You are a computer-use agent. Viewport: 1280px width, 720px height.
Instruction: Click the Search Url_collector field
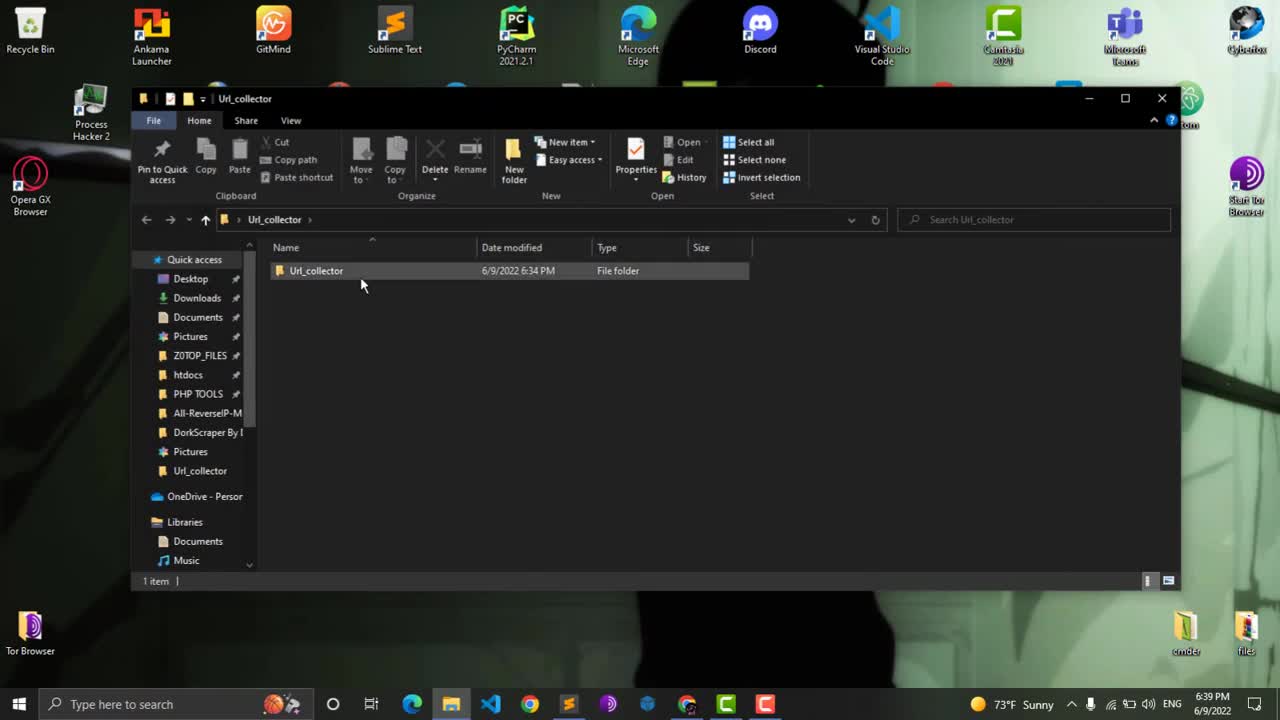coord(1034,220)
